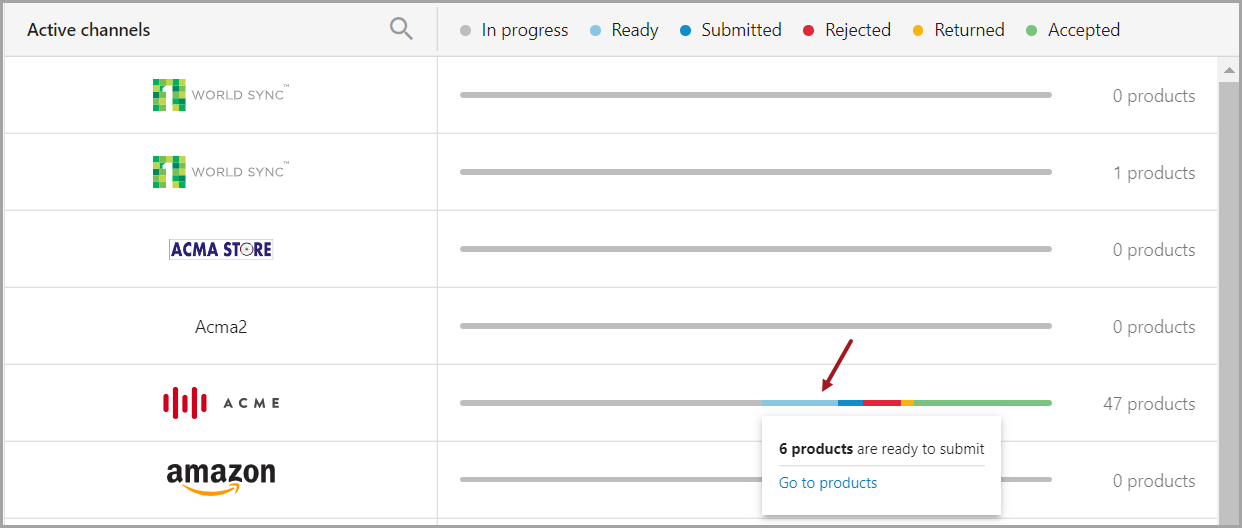Click the orange Returned segment on ACME bar
The image size is (1242, 528).
(x=907, y=403)
